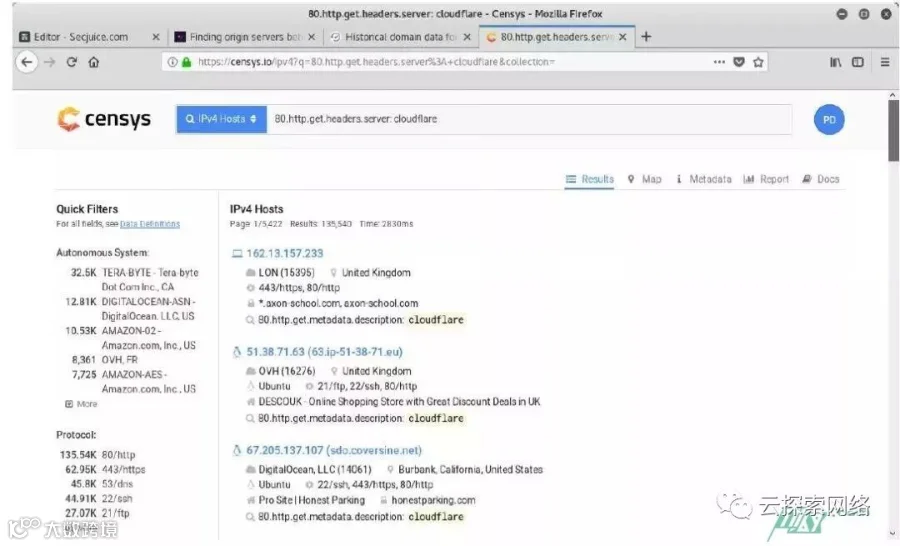
Task: Open the Firefox hamburger menu
Action: [885, 62]
